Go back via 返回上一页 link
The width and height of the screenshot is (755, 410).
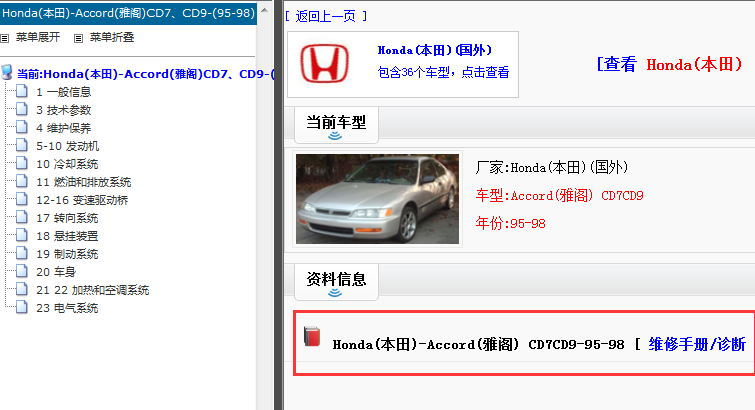325,16
